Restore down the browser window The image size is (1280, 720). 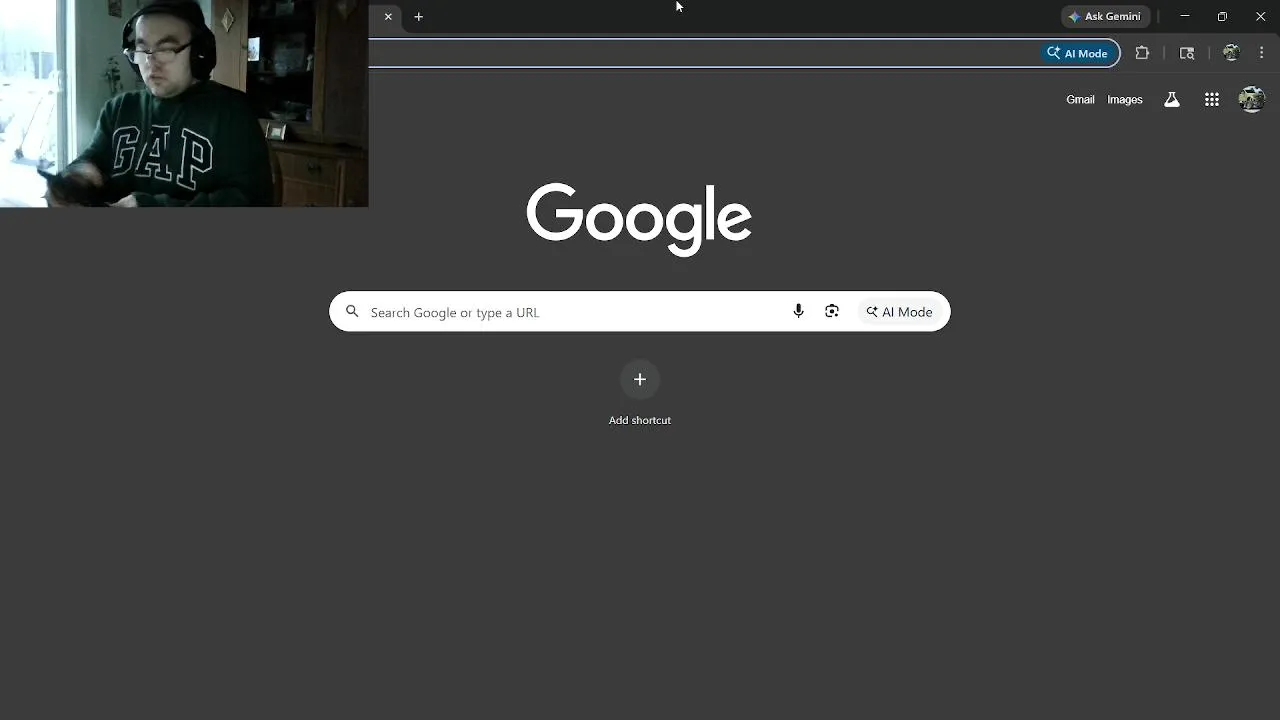1222,17
